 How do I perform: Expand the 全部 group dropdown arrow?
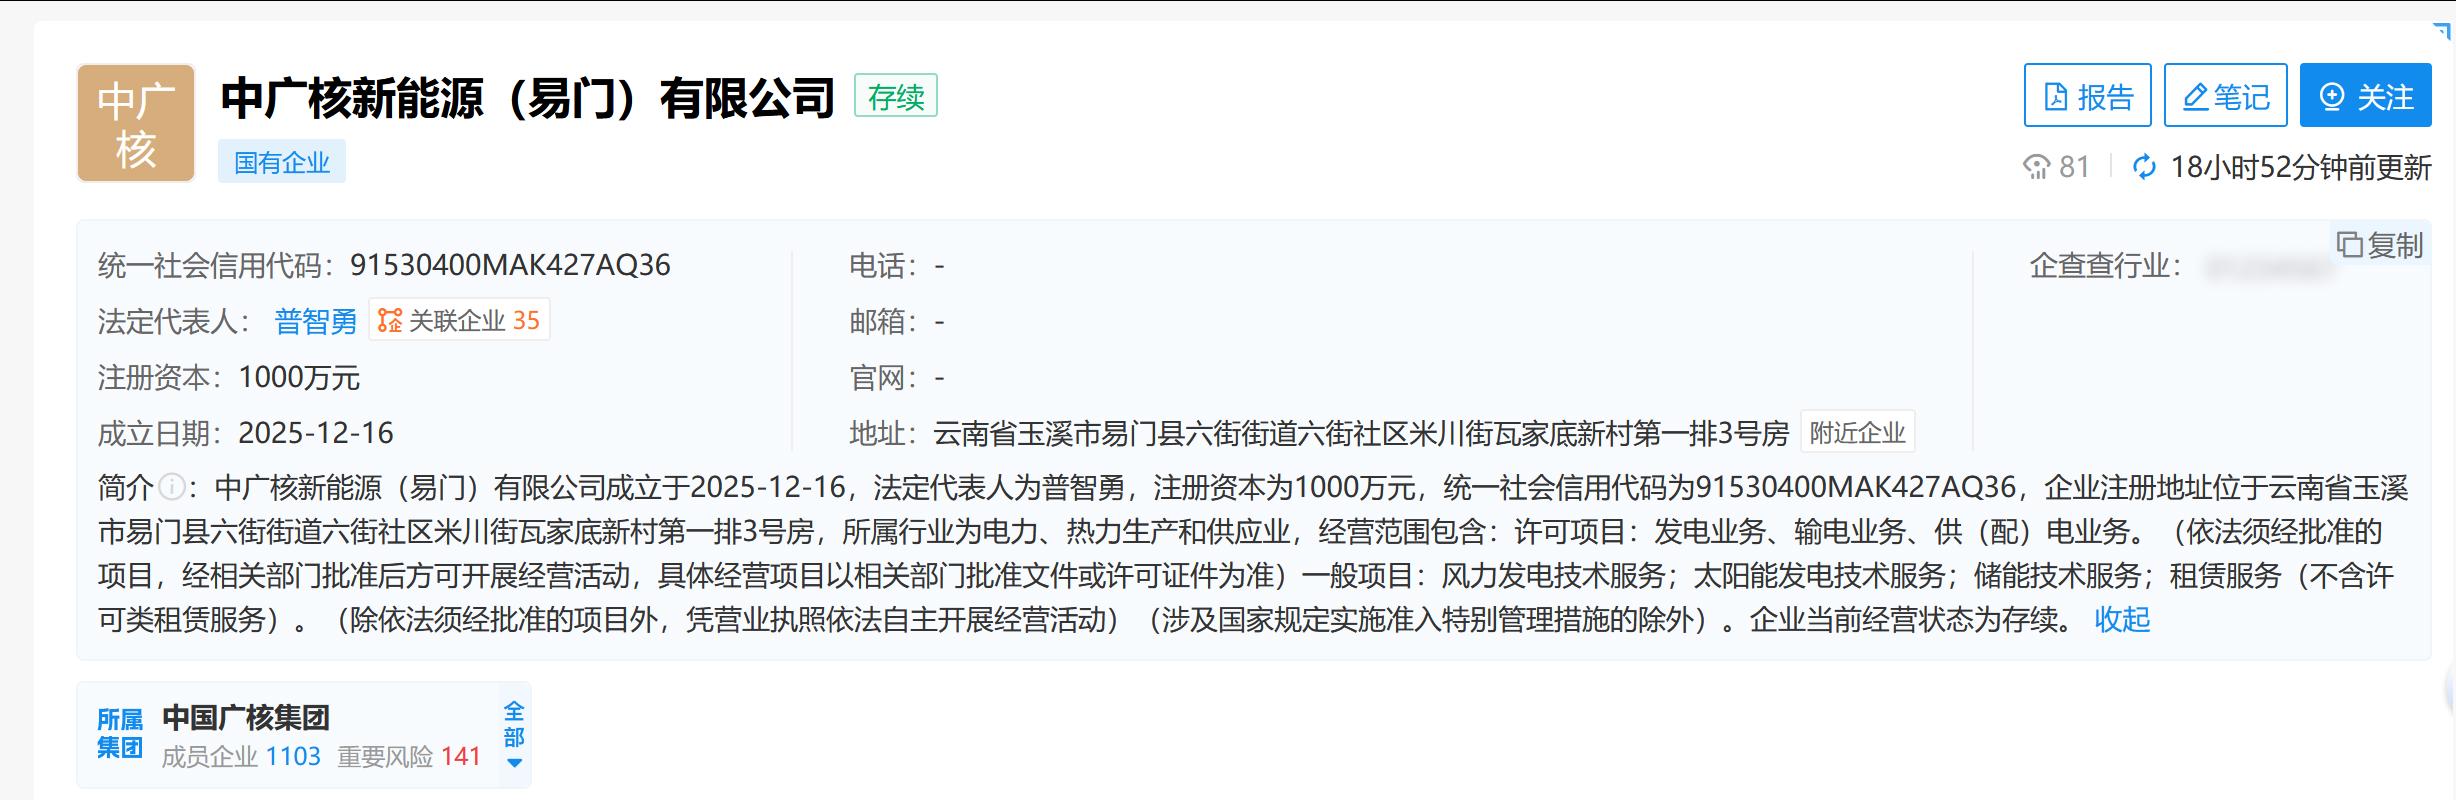pyautogui.click(x=514, y=762)
